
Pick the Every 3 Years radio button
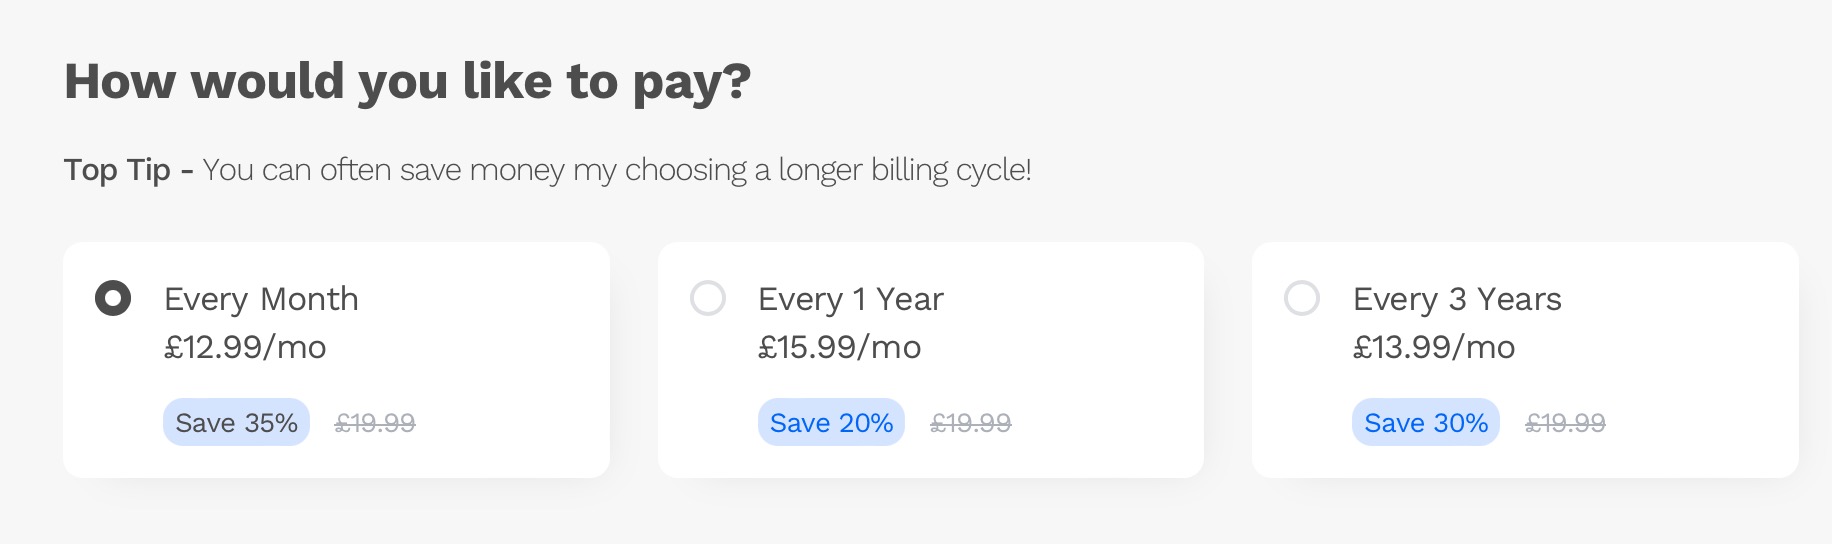(1302, 298)
